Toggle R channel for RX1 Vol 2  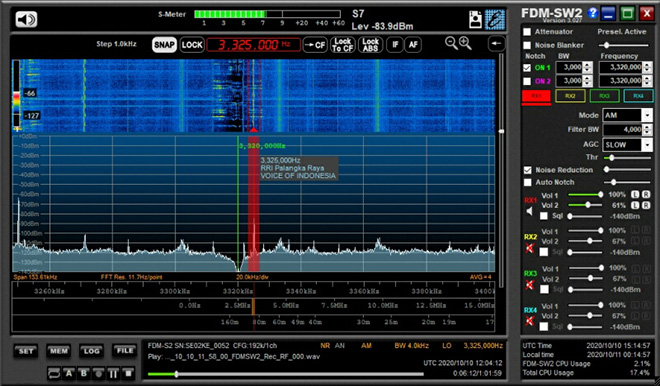pyautogui.click(x=646, y=205)
